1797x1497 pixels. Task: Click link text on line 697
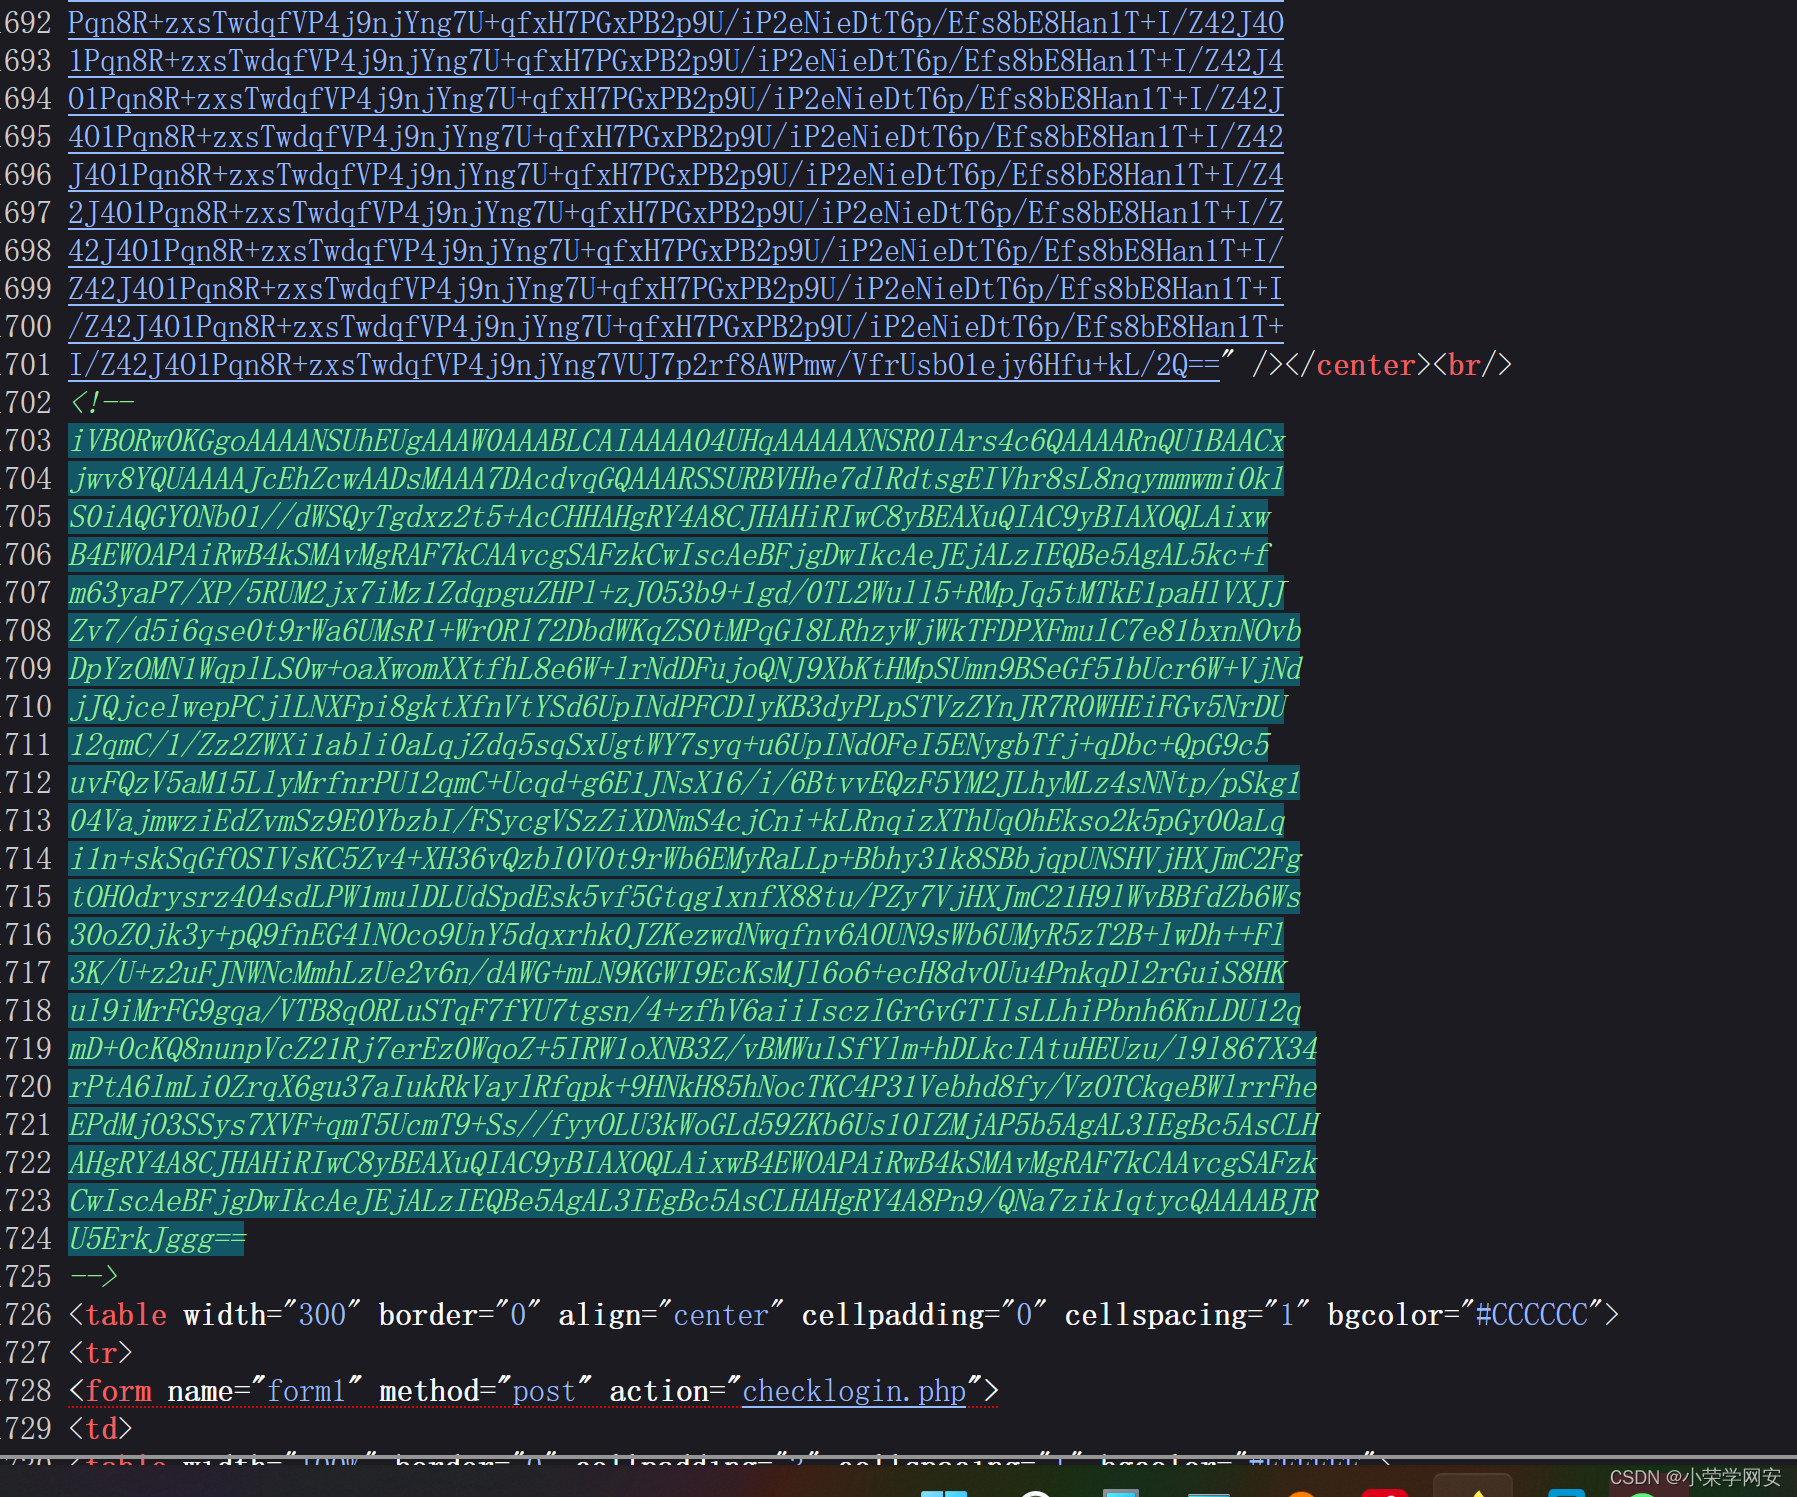click(x=676, y=212)
